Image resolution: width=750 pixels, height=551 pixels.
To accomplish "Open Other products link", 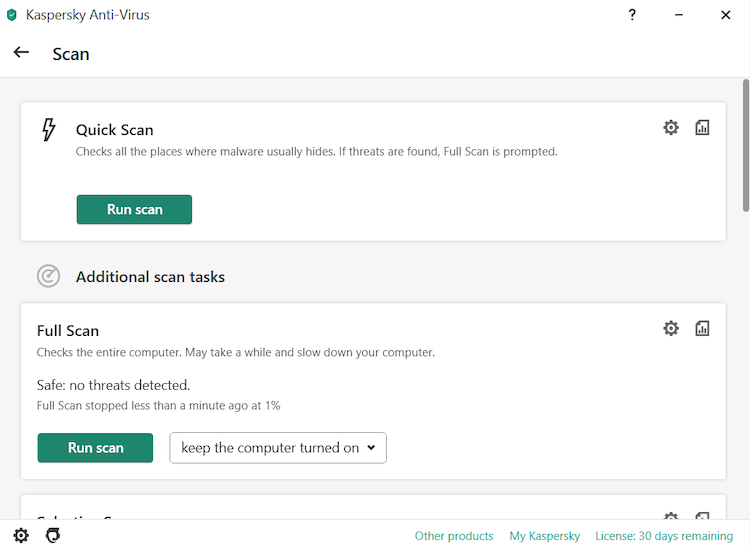I will point(454,536).
